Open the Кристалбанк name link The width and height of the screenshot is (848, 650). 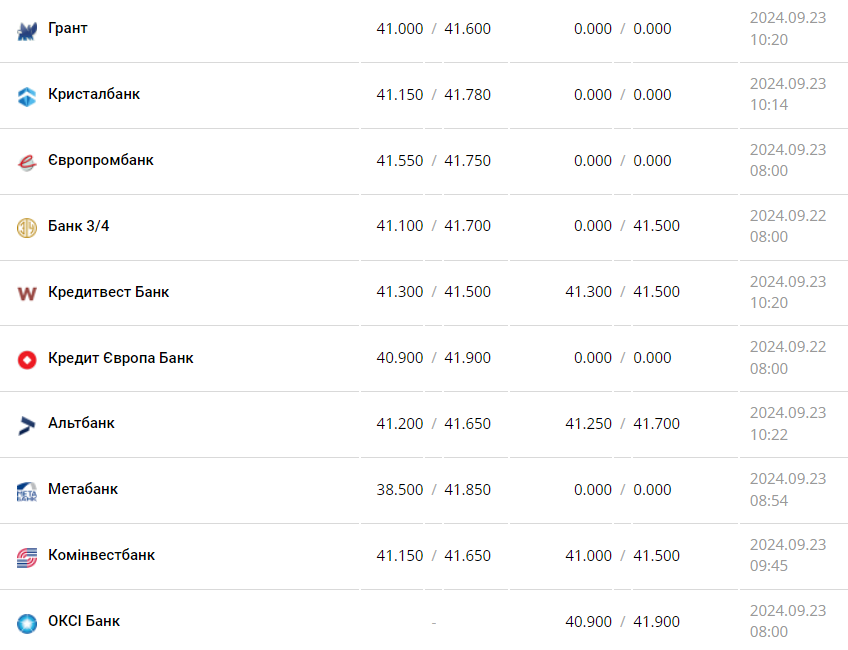94,94
